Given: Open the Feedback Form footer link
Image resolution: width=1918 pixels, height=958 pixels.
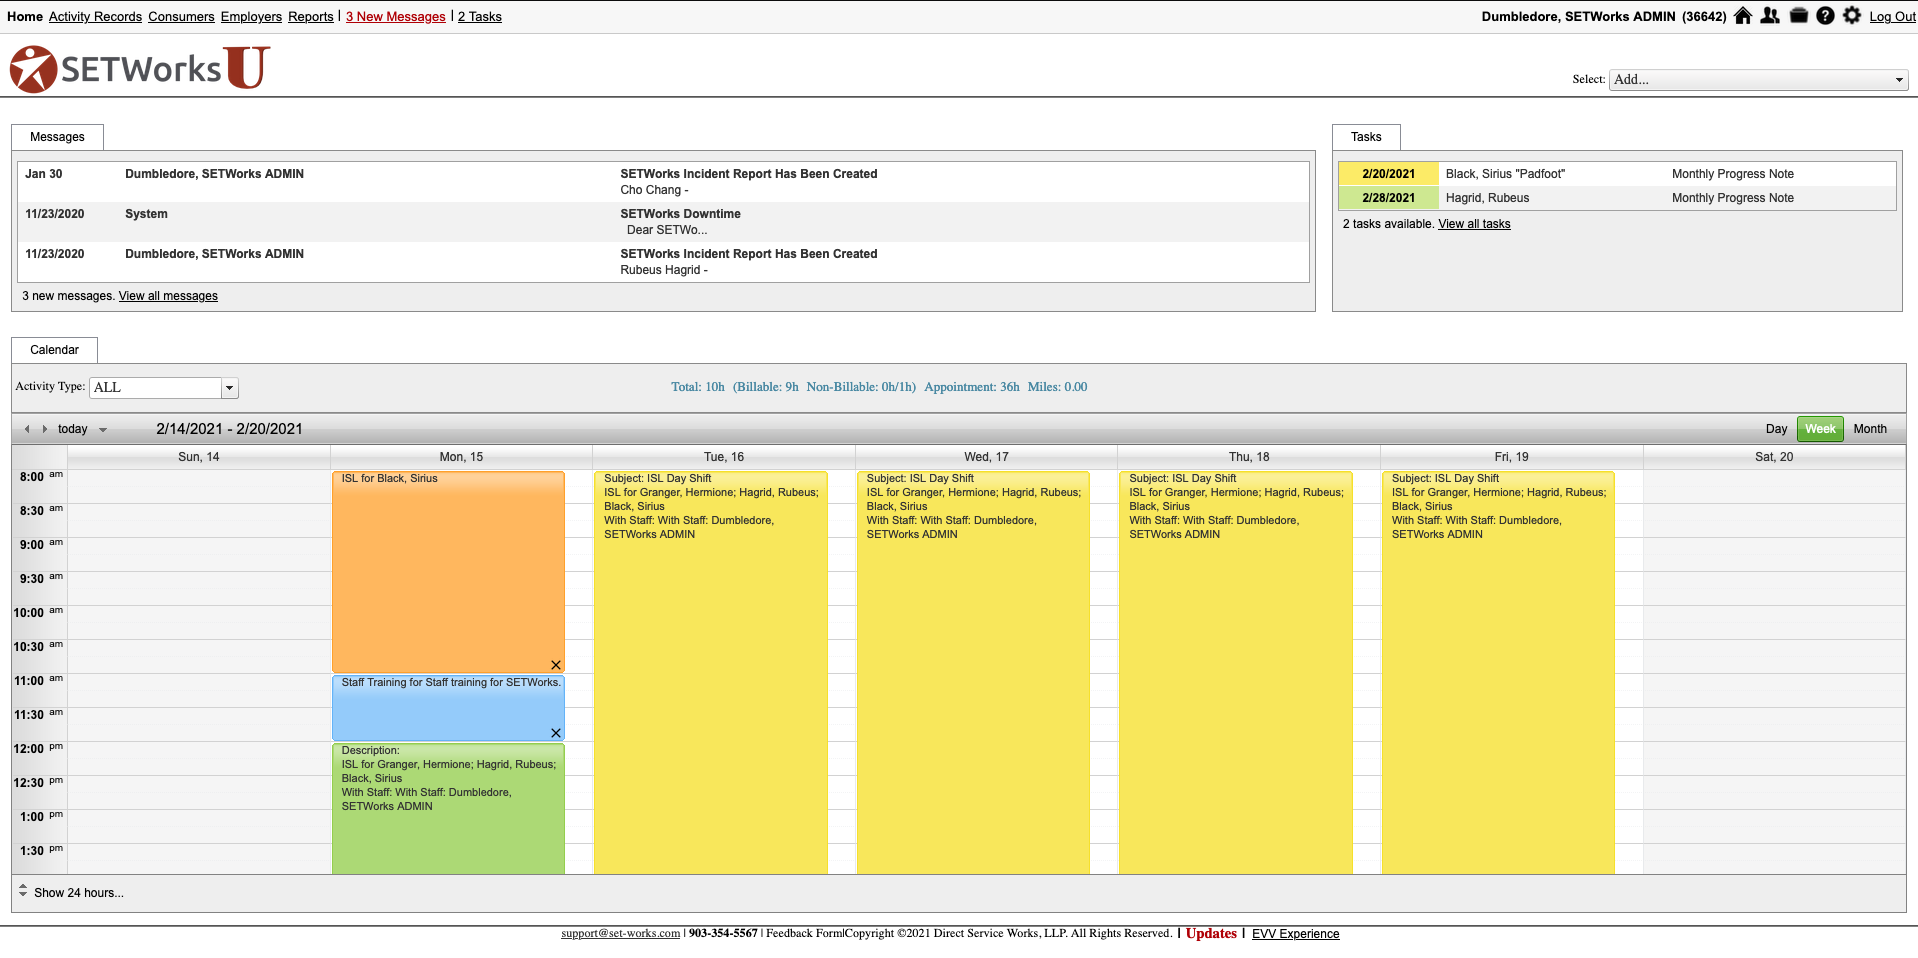Looking at the screenshot, I should tap(805, 933).
